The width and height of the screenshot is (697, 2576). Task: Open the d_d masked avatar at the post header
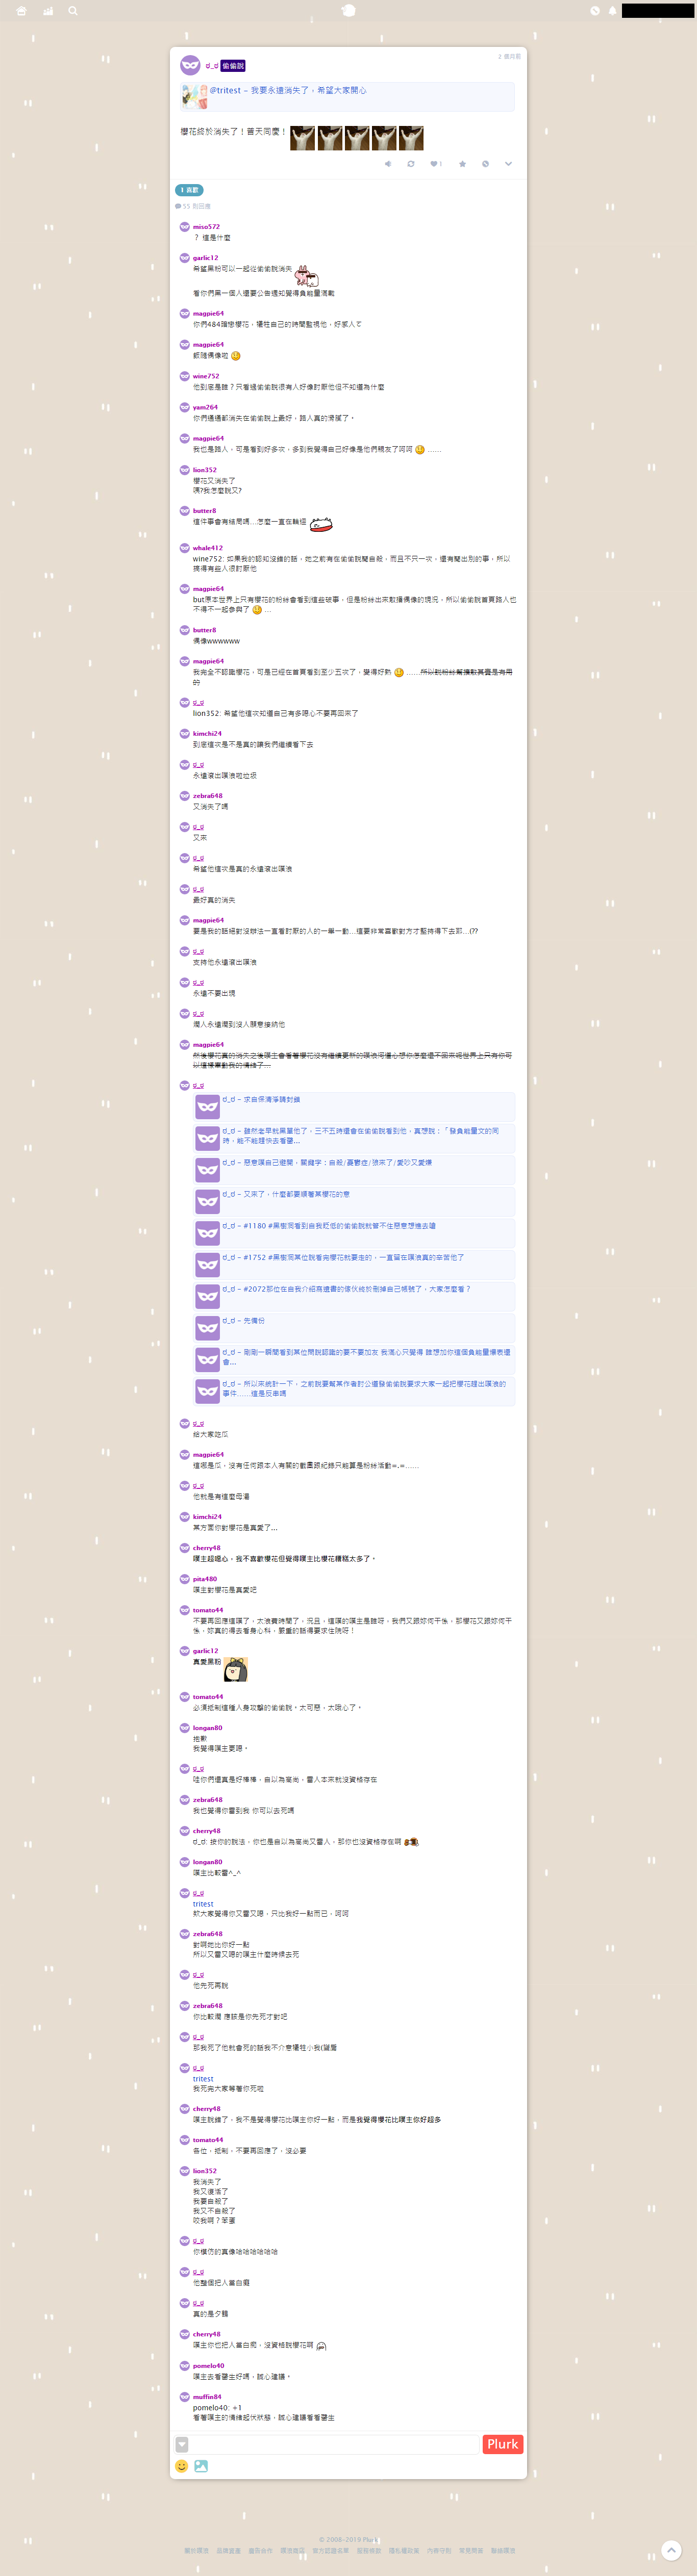tap(190, 66)
